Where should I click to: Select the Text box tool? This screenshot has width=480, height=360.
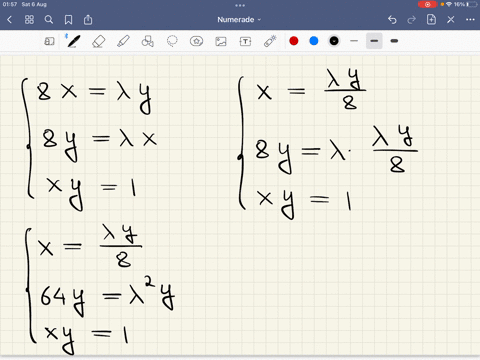245,41
